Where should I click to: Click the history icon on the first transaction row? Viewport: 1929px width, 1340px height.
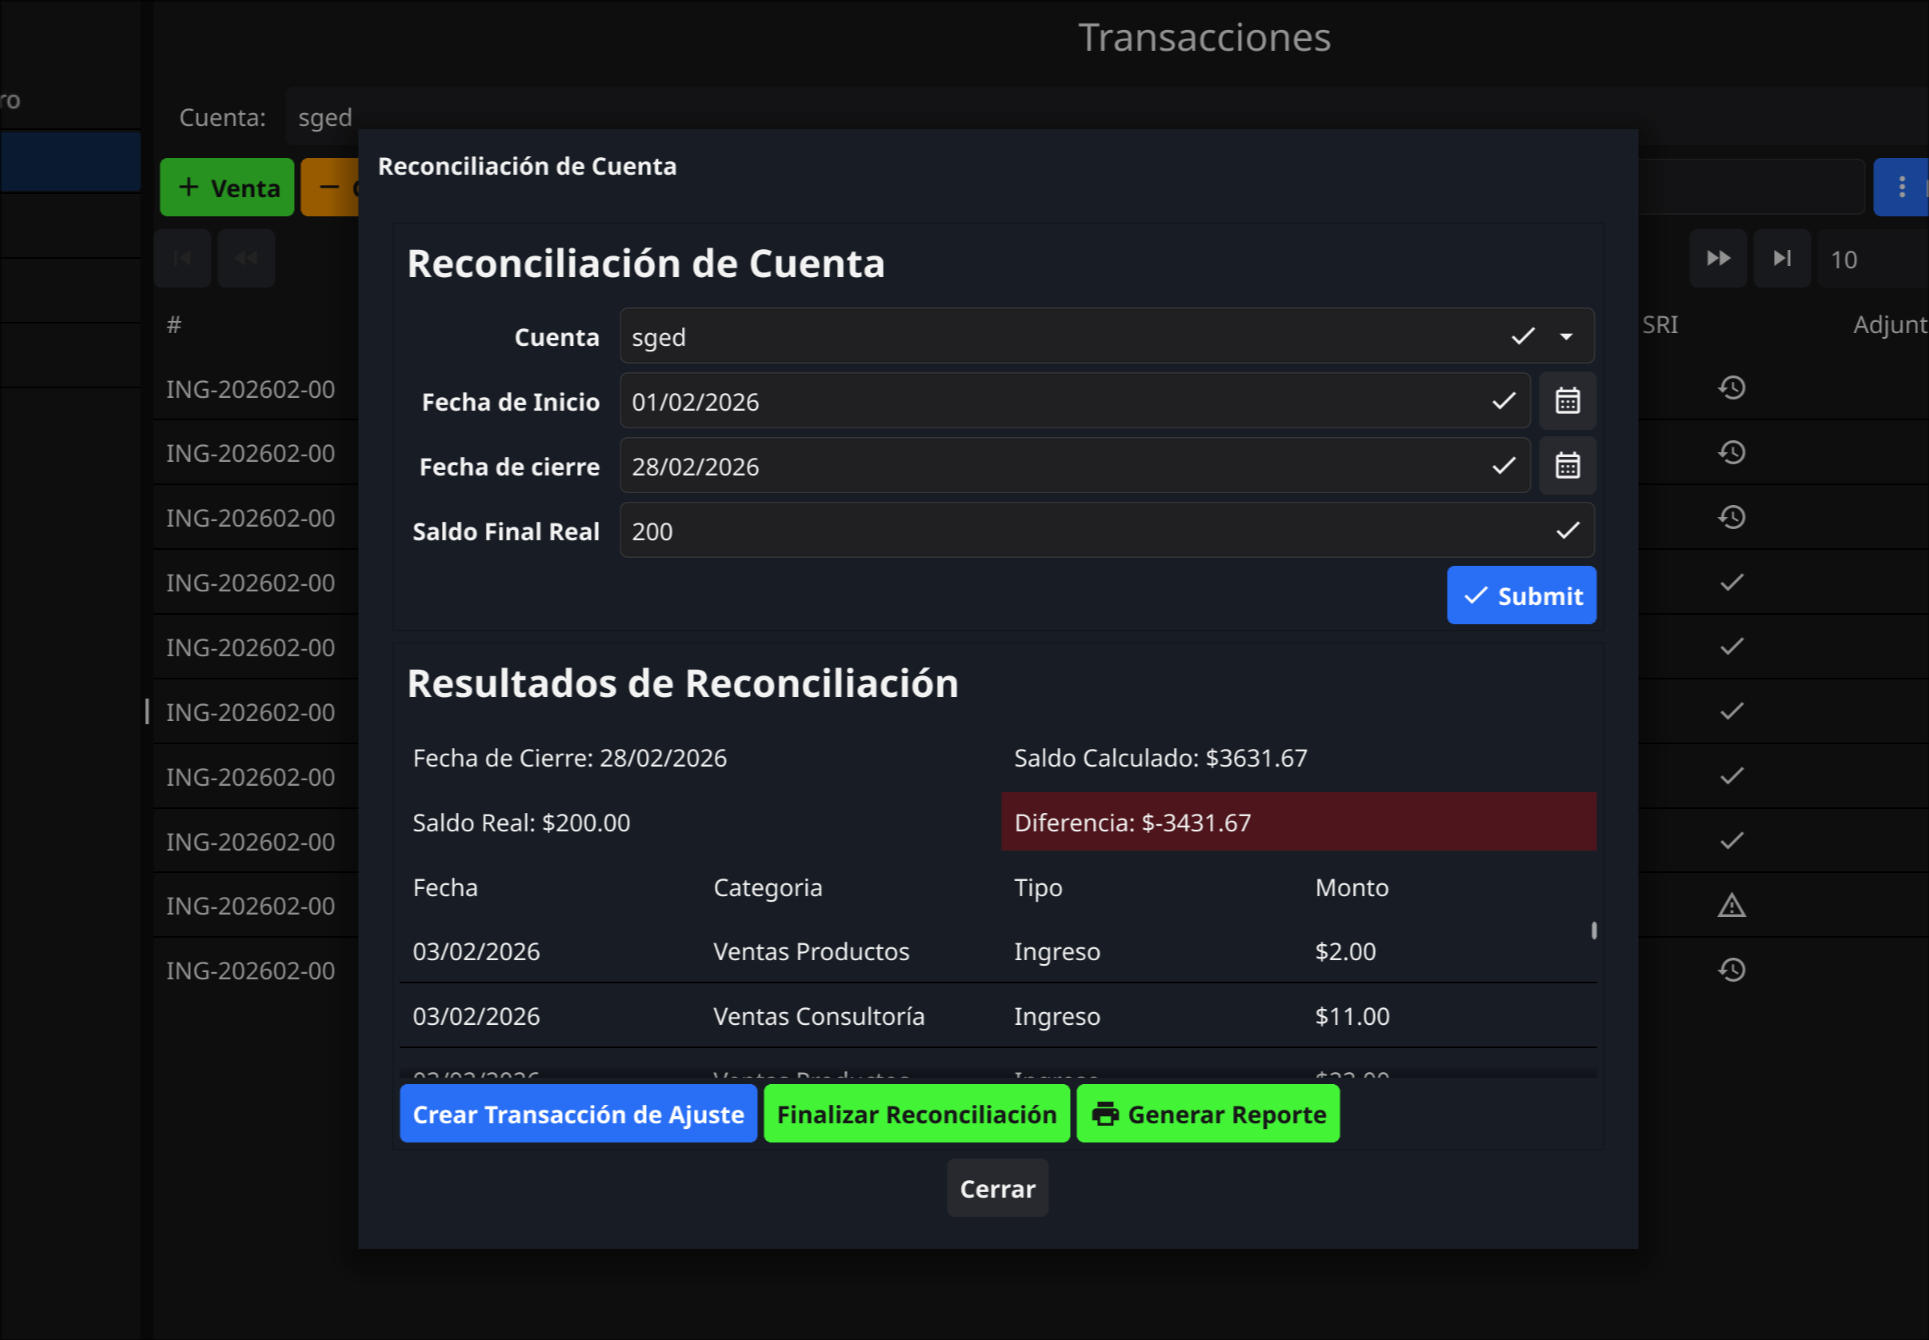point(1732,387)
